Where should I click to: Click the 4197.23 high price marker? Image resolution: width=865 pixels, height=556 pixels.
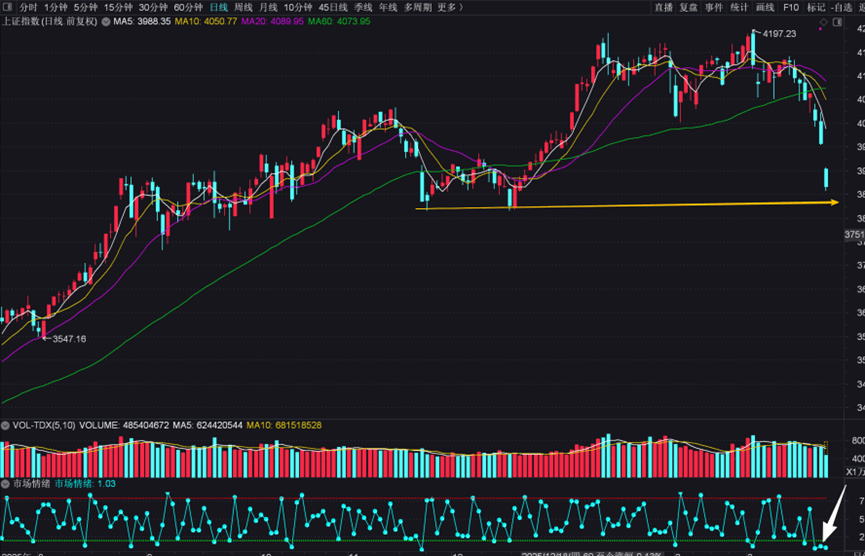[779, 34]
